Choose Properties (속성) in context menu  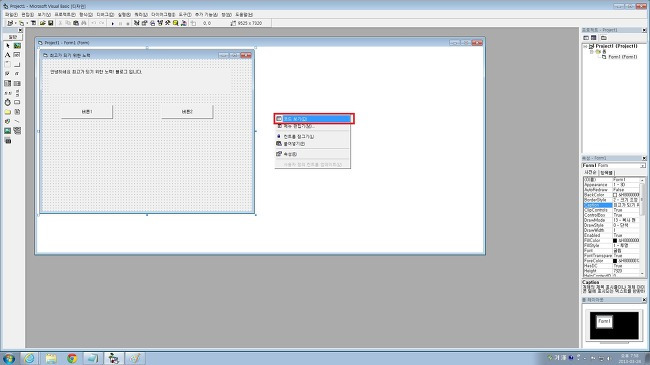(x=313, y=154)
